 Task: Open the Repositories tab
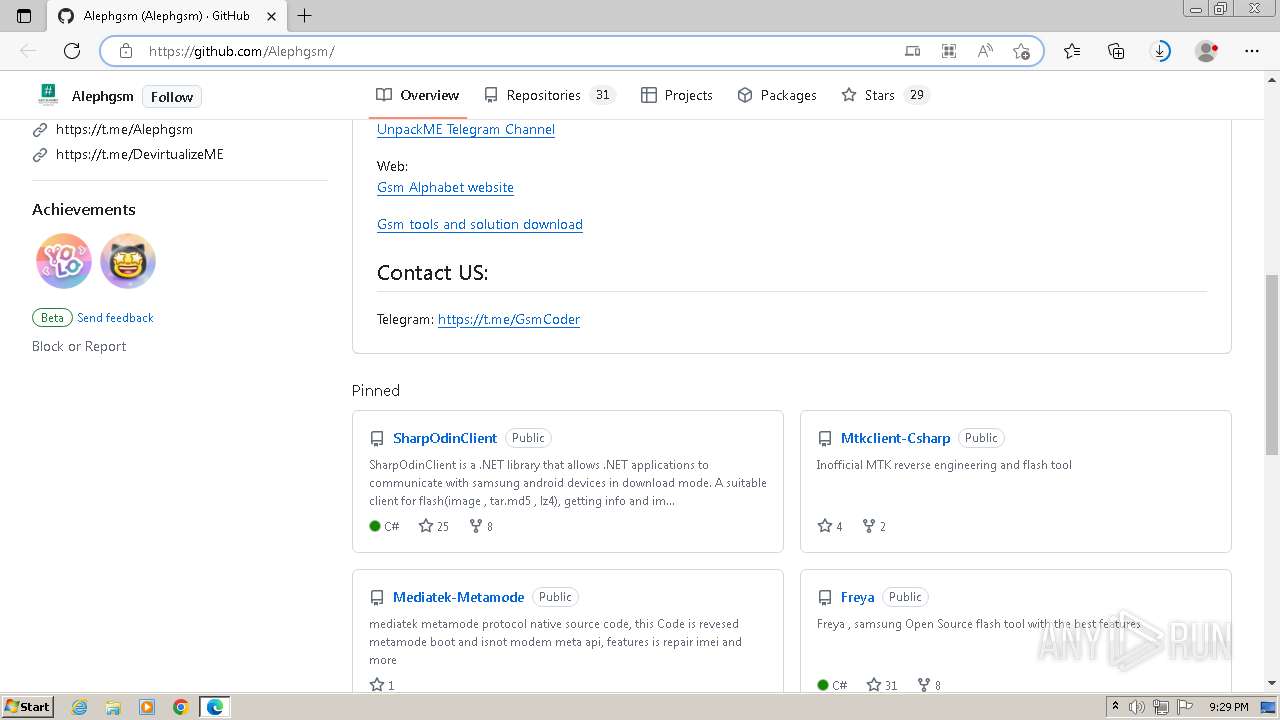coord(549,95)
